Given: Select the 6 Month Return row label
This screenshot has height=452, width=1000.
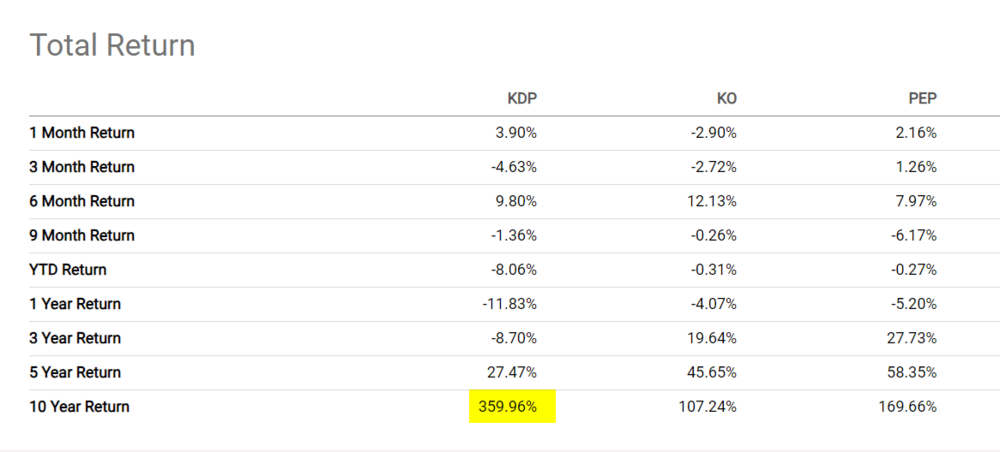Looking at the screenshot, I should (82, 201).
